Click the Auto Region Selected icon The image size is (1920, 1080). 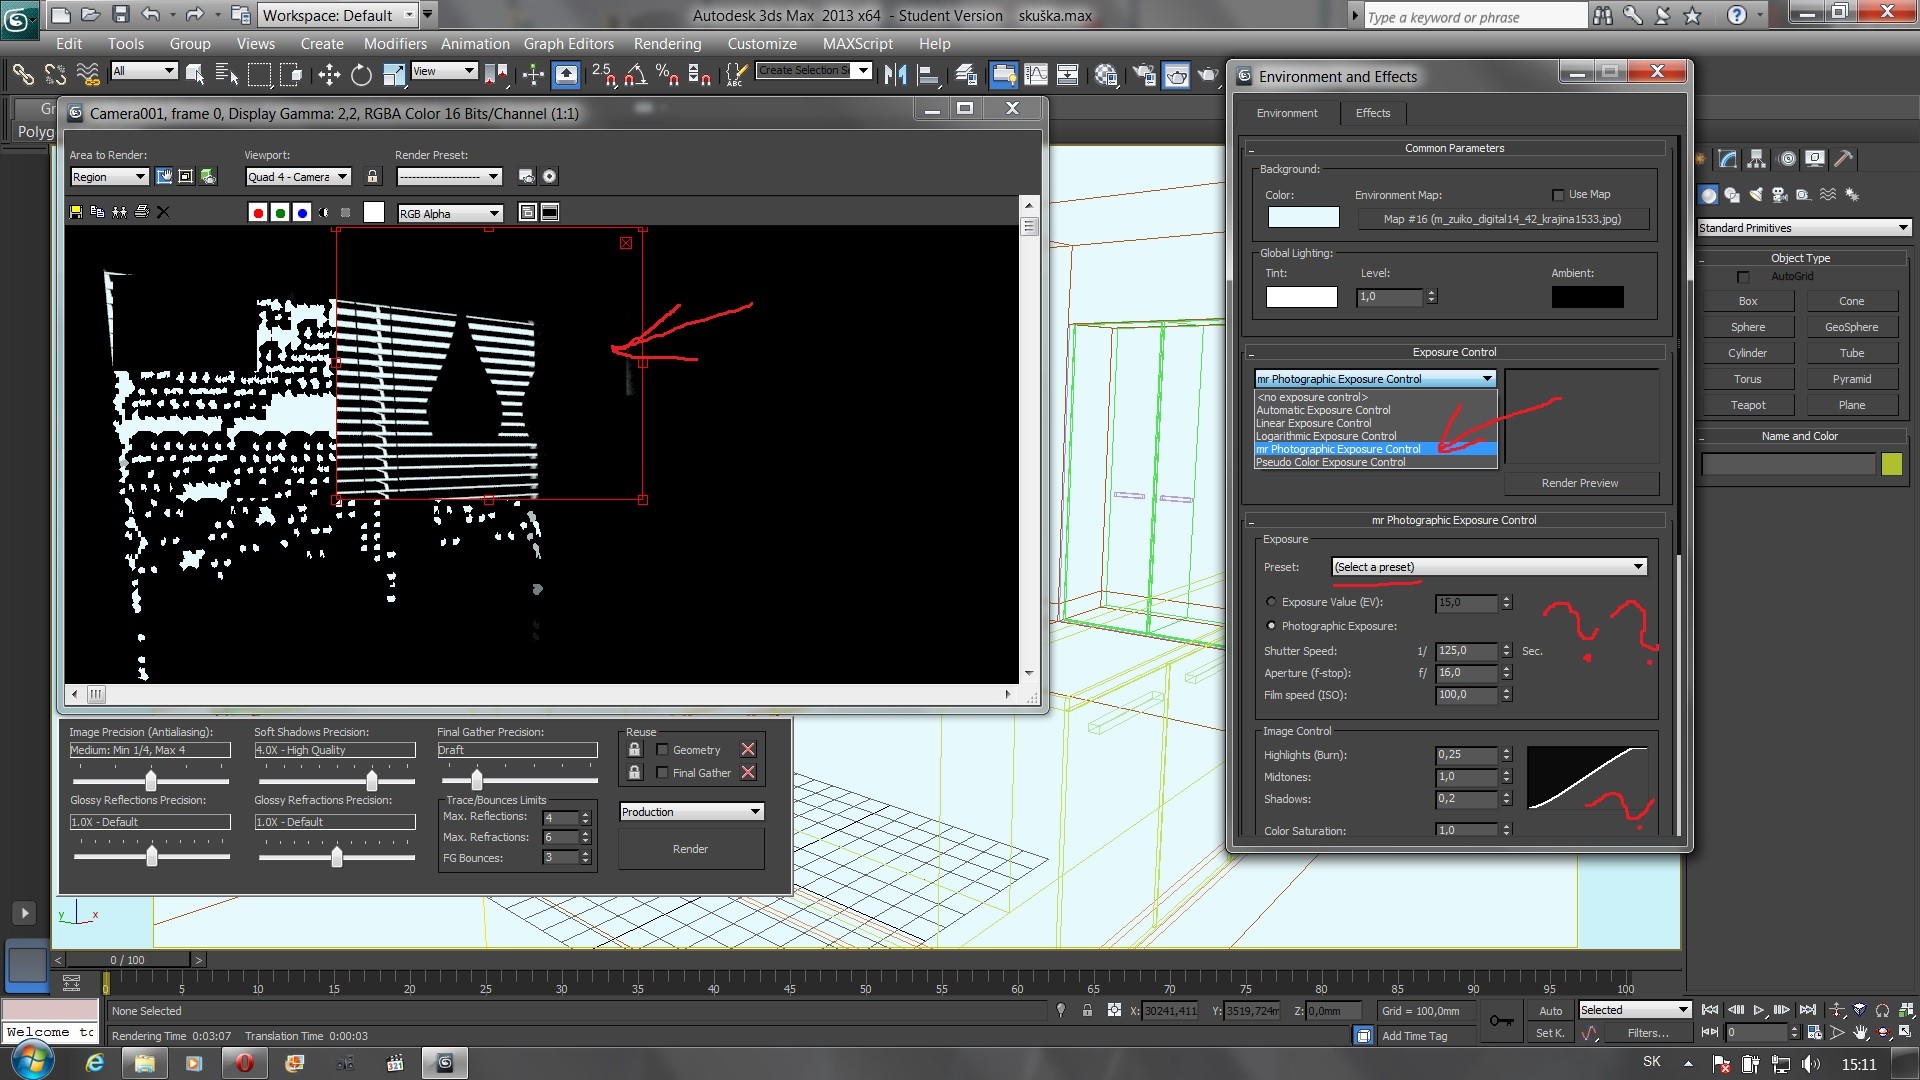click(x=186, y=176)
